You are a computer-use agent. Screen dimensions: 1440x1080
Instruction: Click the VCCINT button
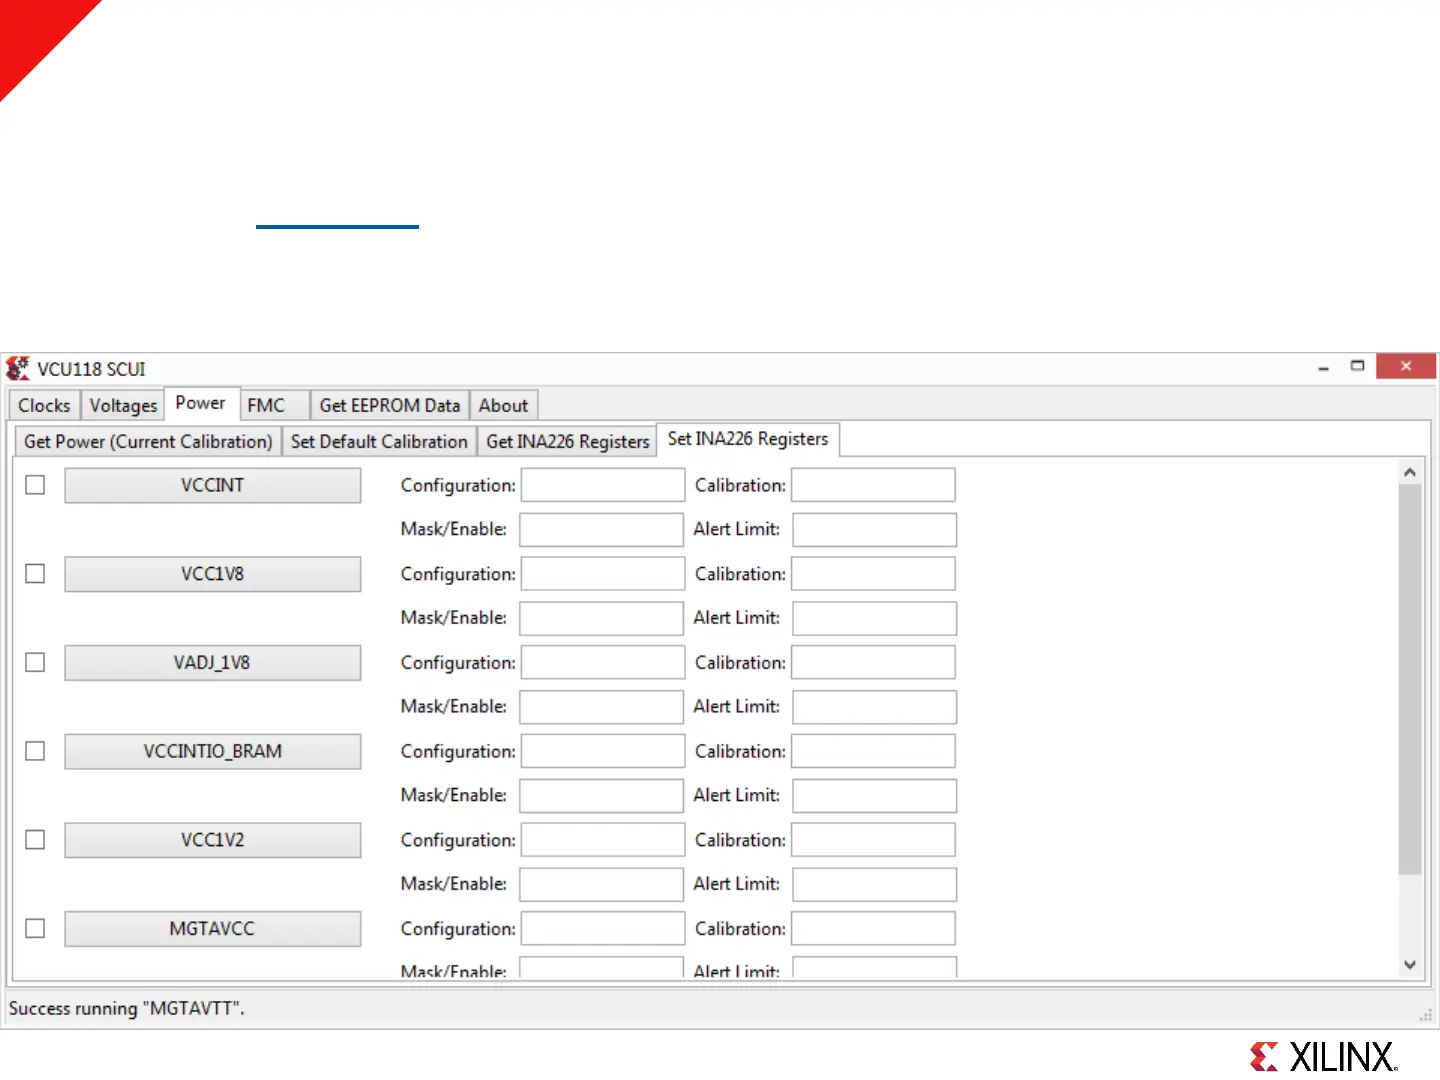[x=213, y=485]
